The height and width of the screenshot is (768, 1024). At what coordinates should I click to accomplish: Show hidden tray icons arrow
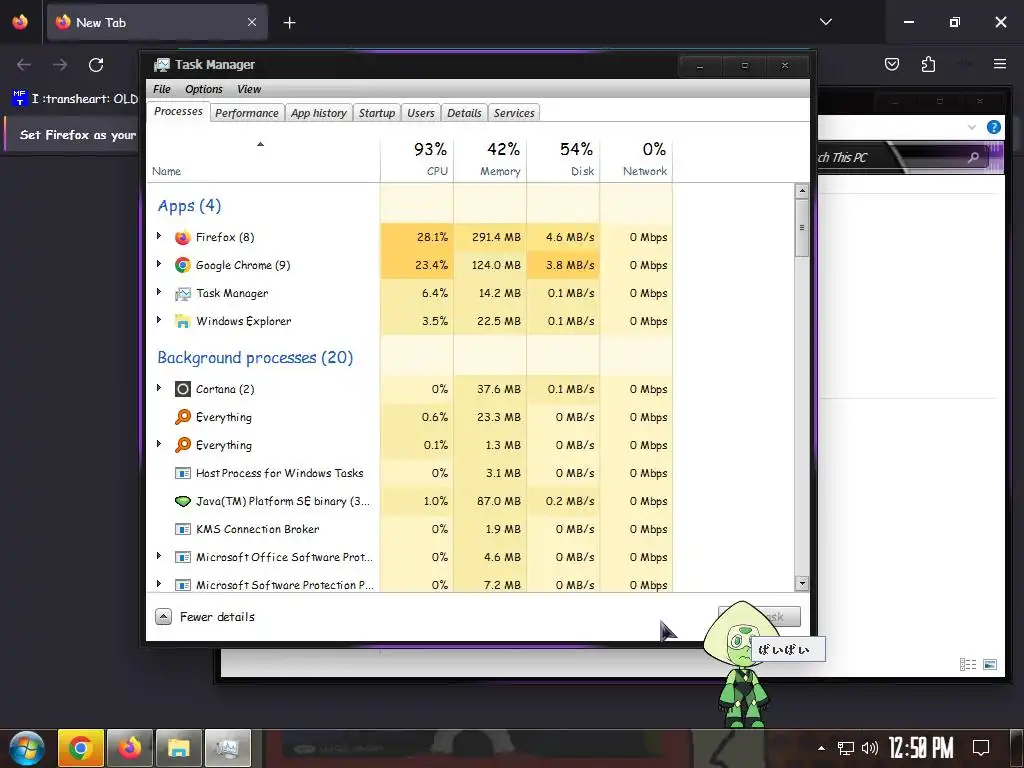point(822,748)
